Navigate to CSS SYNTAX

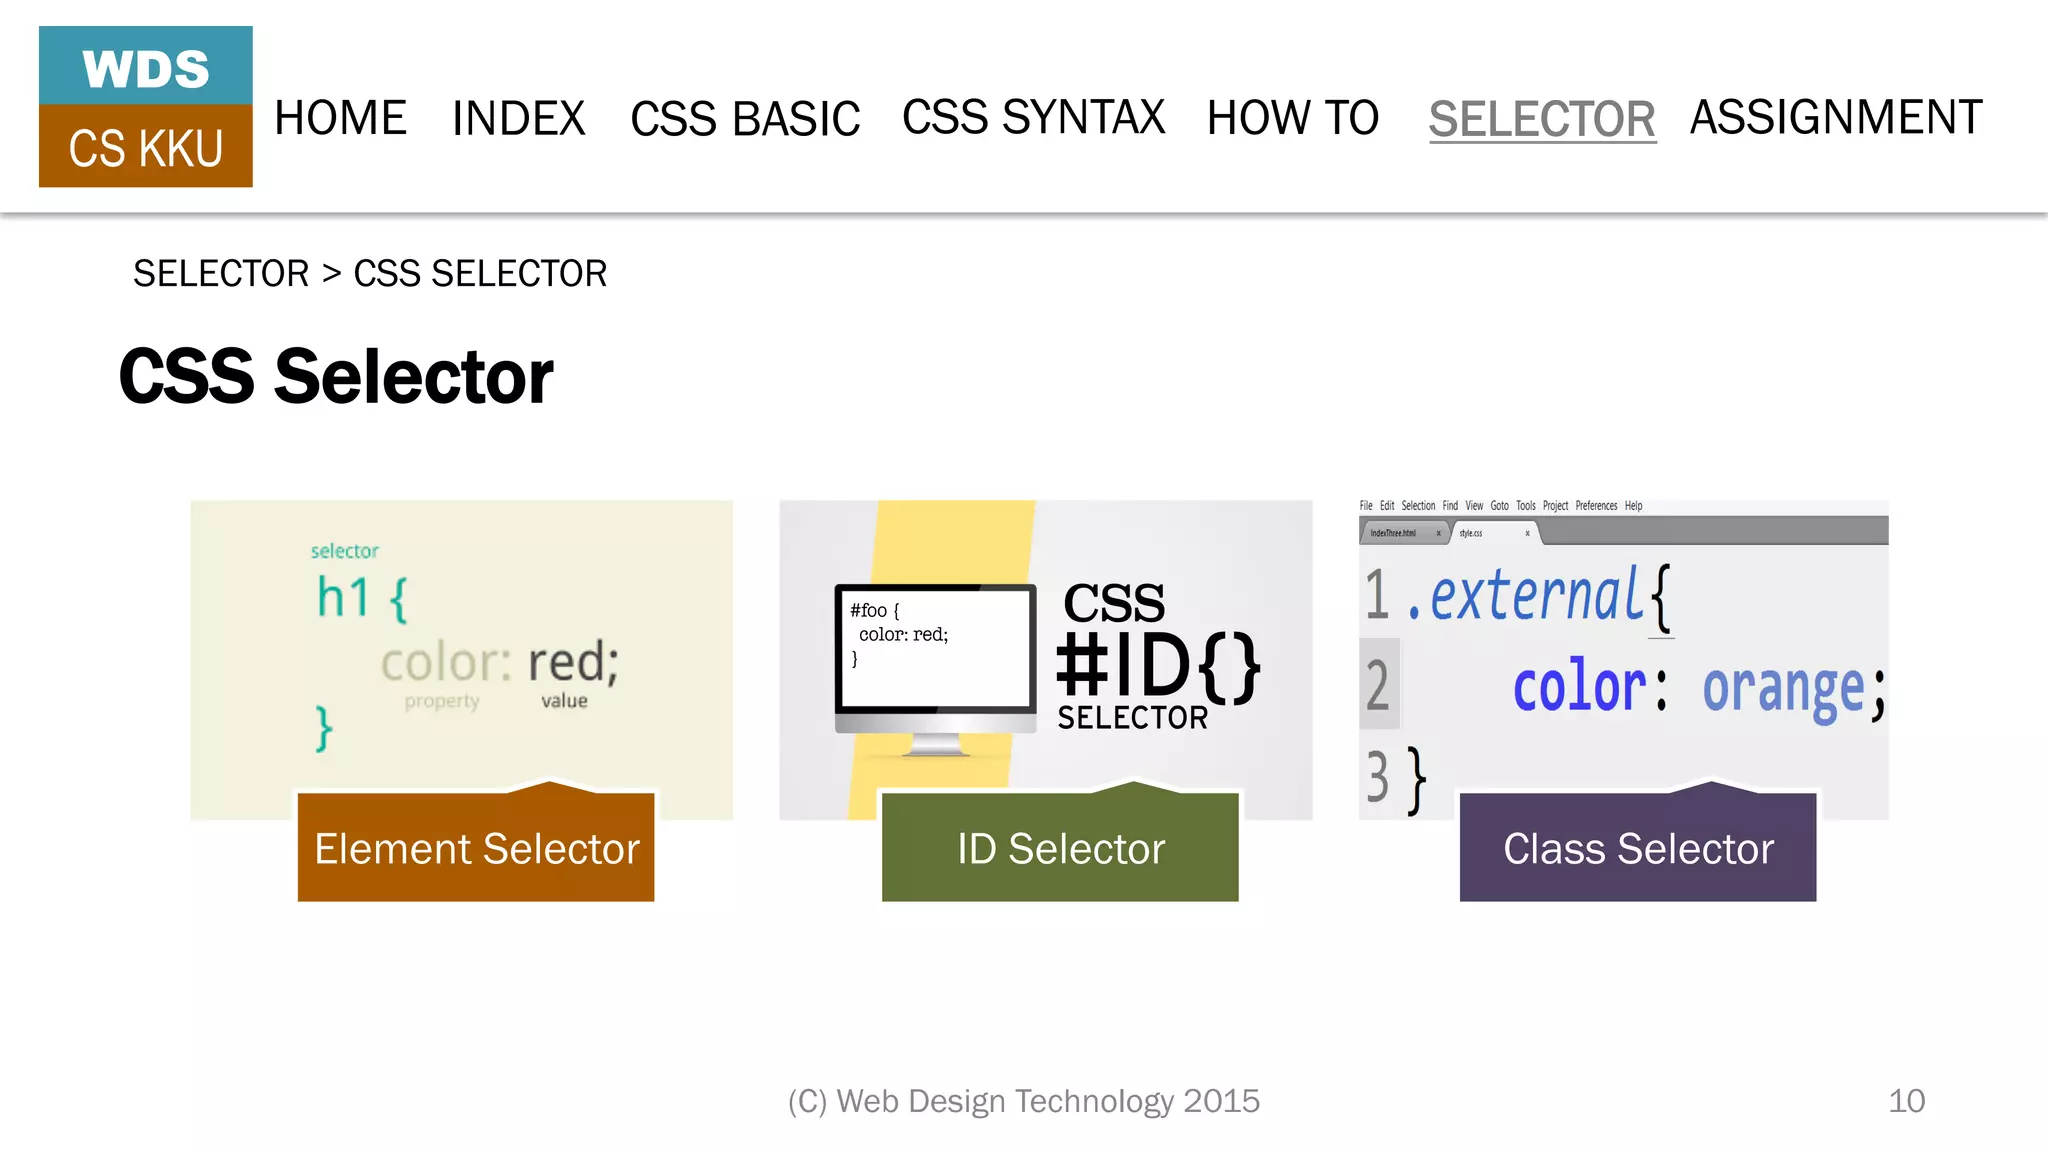(x=1033, y=118)
